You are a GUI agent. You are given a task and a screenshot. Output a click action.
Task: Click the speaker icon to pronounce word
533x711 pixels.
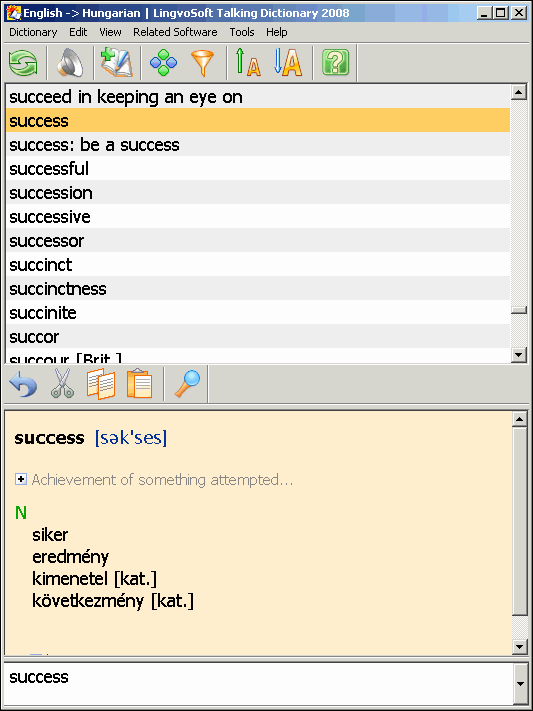point(70,63)
